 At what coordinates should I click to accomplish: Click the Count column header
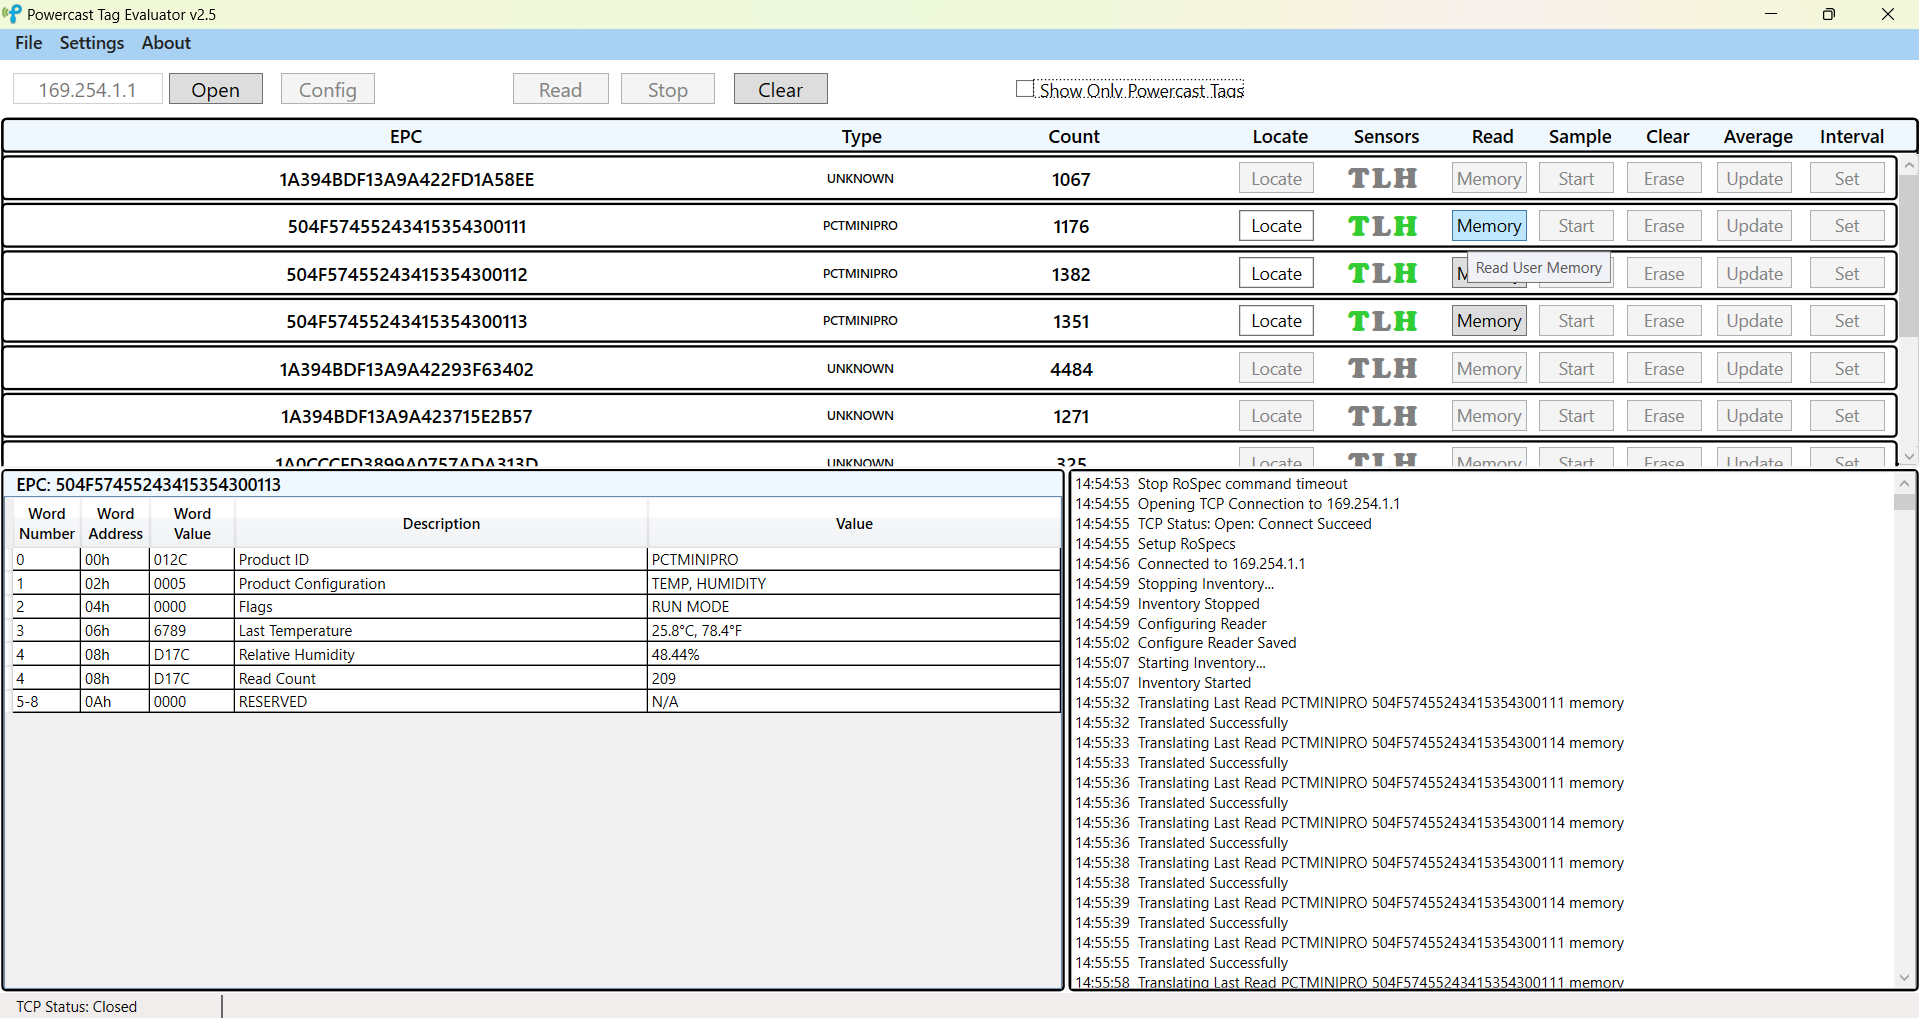(1074, 136)
